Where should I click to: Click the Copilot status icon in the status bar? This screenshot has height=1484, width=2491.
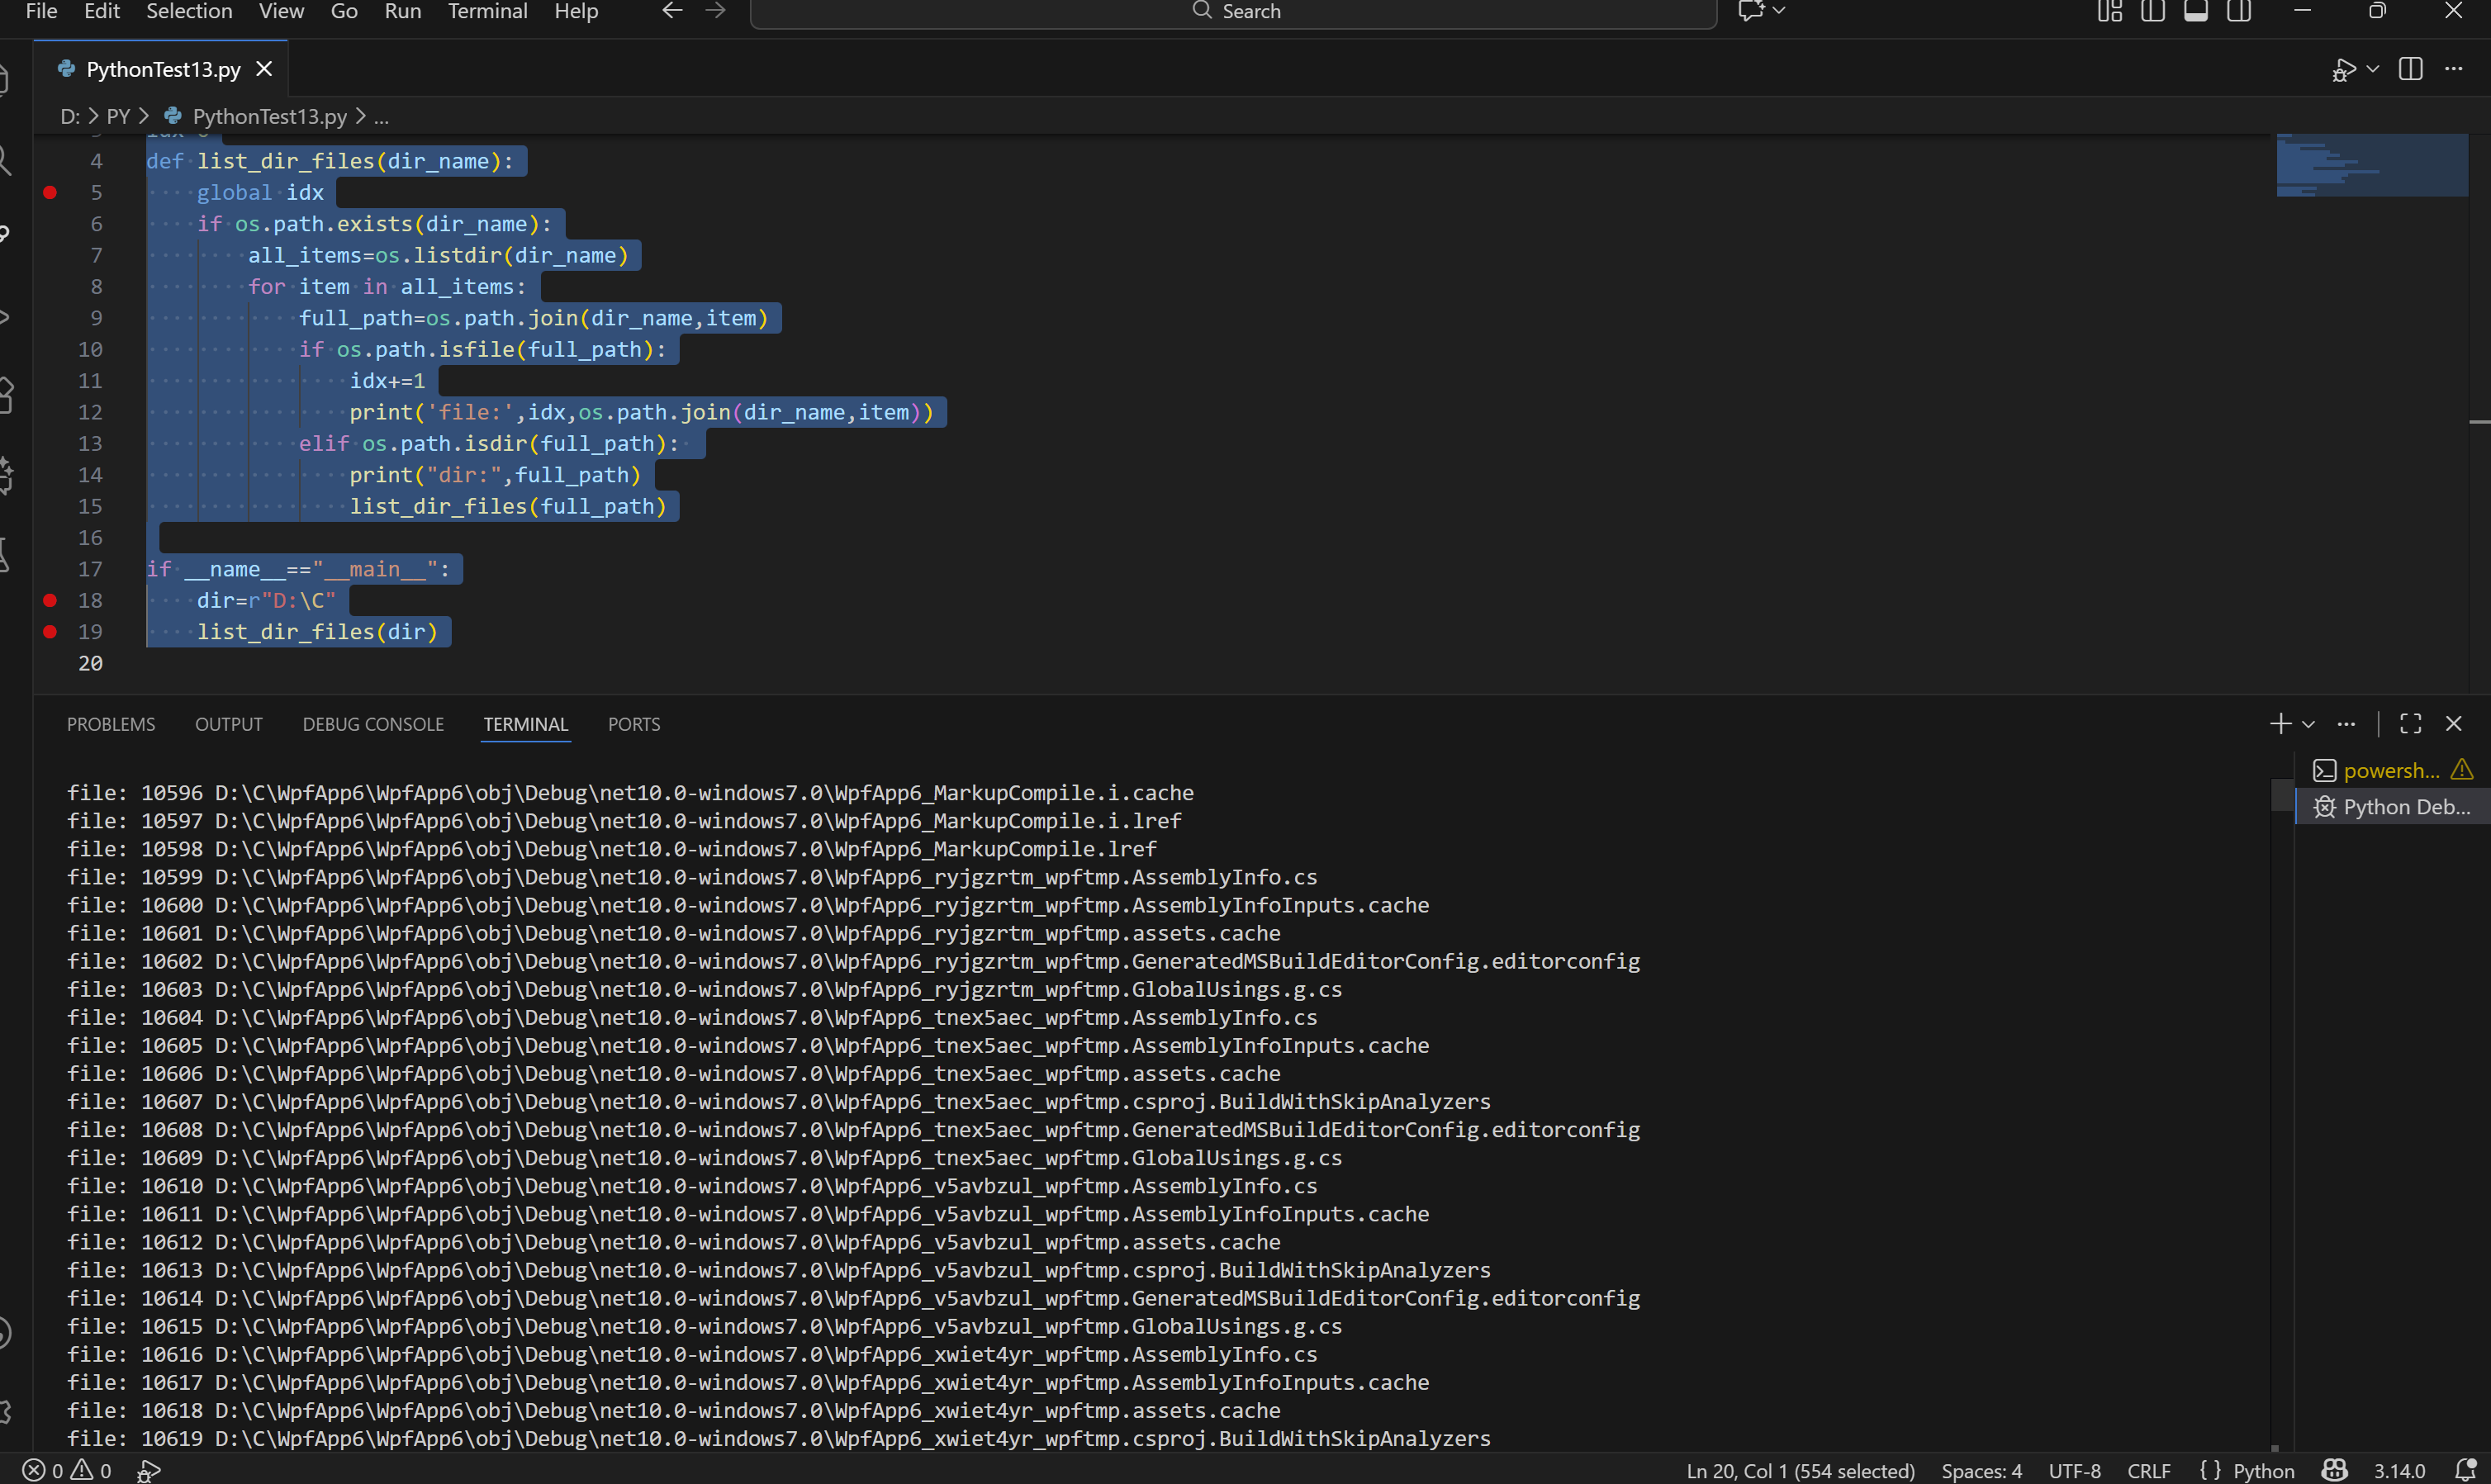click(2335, 1470)
